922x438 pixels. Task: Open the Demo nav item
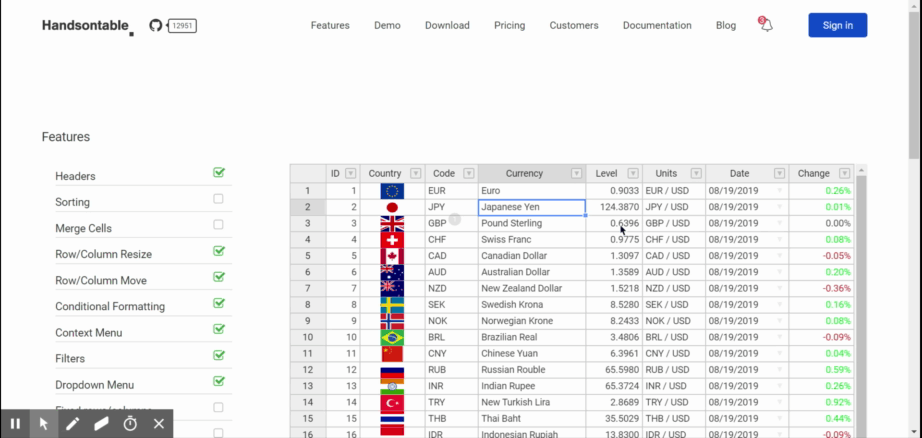[387, 25]
